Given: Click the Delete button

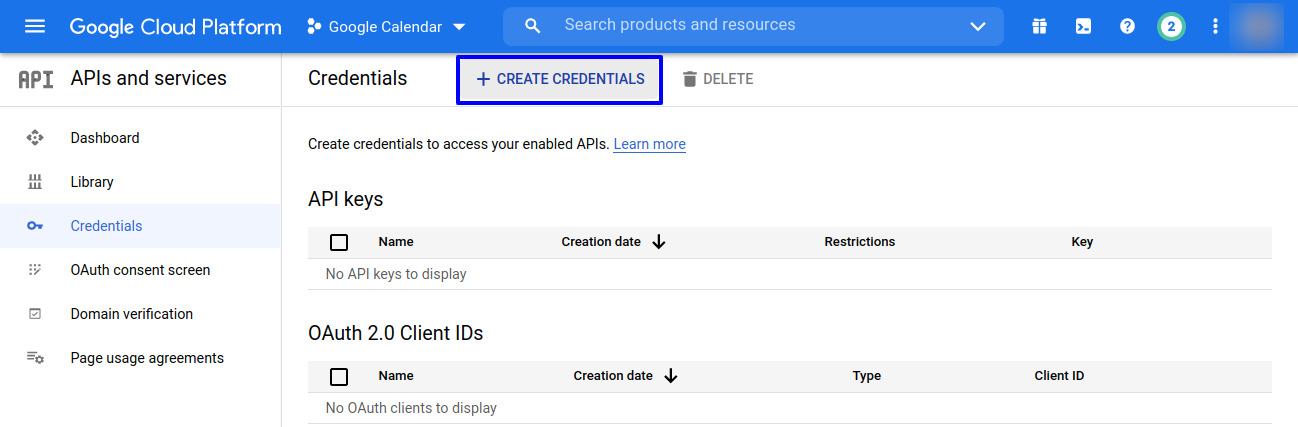Looking at the screenshot, I should pos(718,79).
